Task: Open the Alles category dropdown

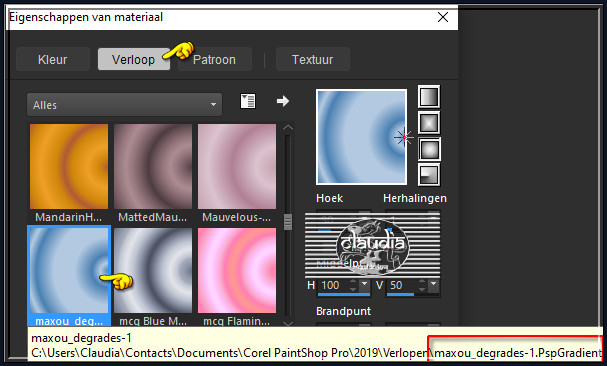Action: pyautogui.click(x=124, y=105)
